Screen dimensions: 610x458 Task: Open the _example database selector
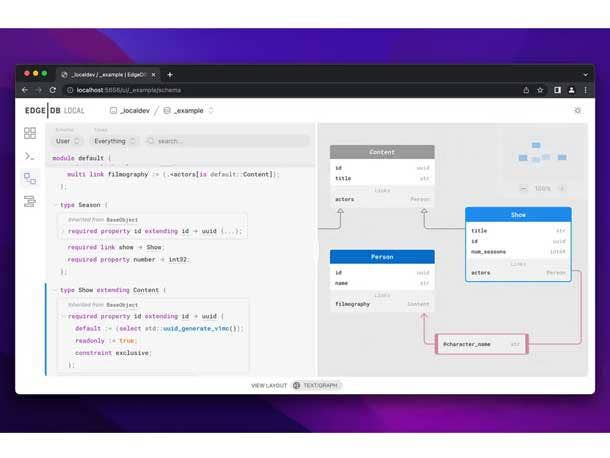[188, 110]
